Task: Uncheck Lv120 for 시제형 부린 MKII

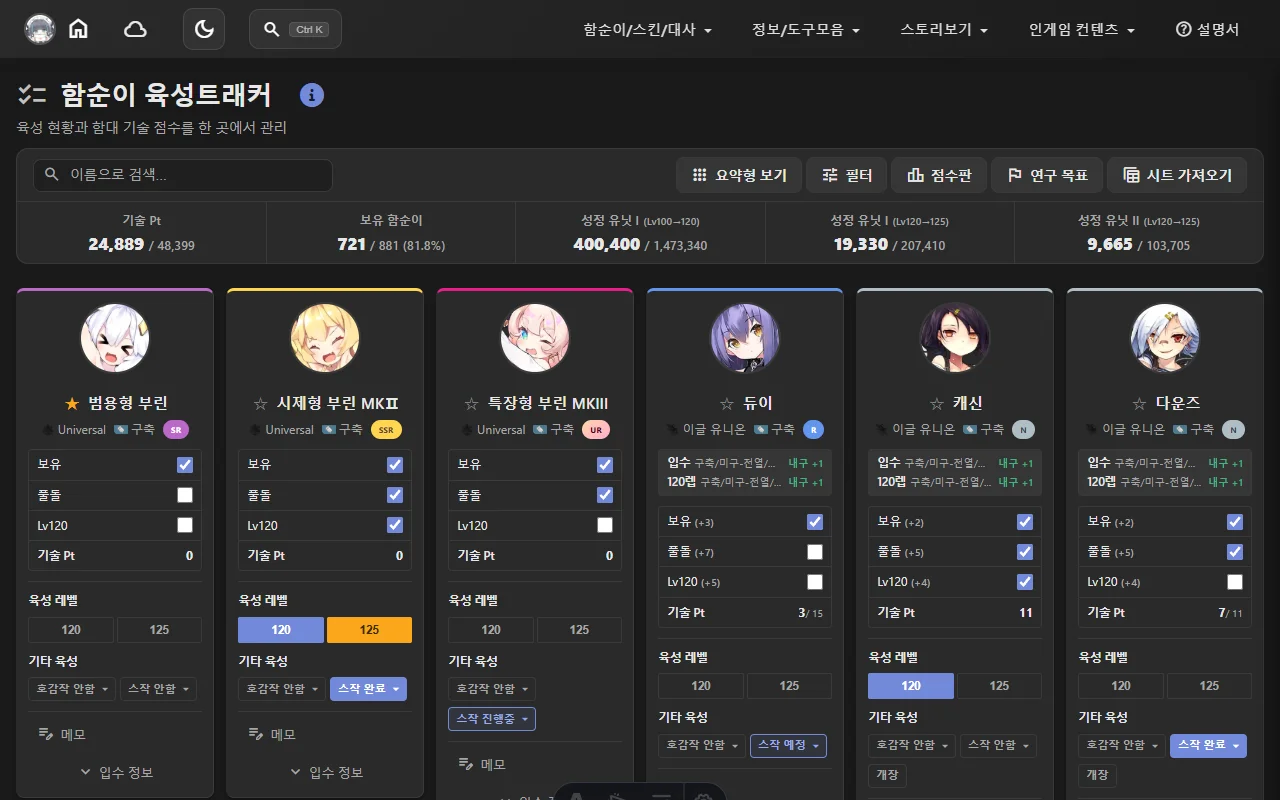Action: tap(395, 525)
